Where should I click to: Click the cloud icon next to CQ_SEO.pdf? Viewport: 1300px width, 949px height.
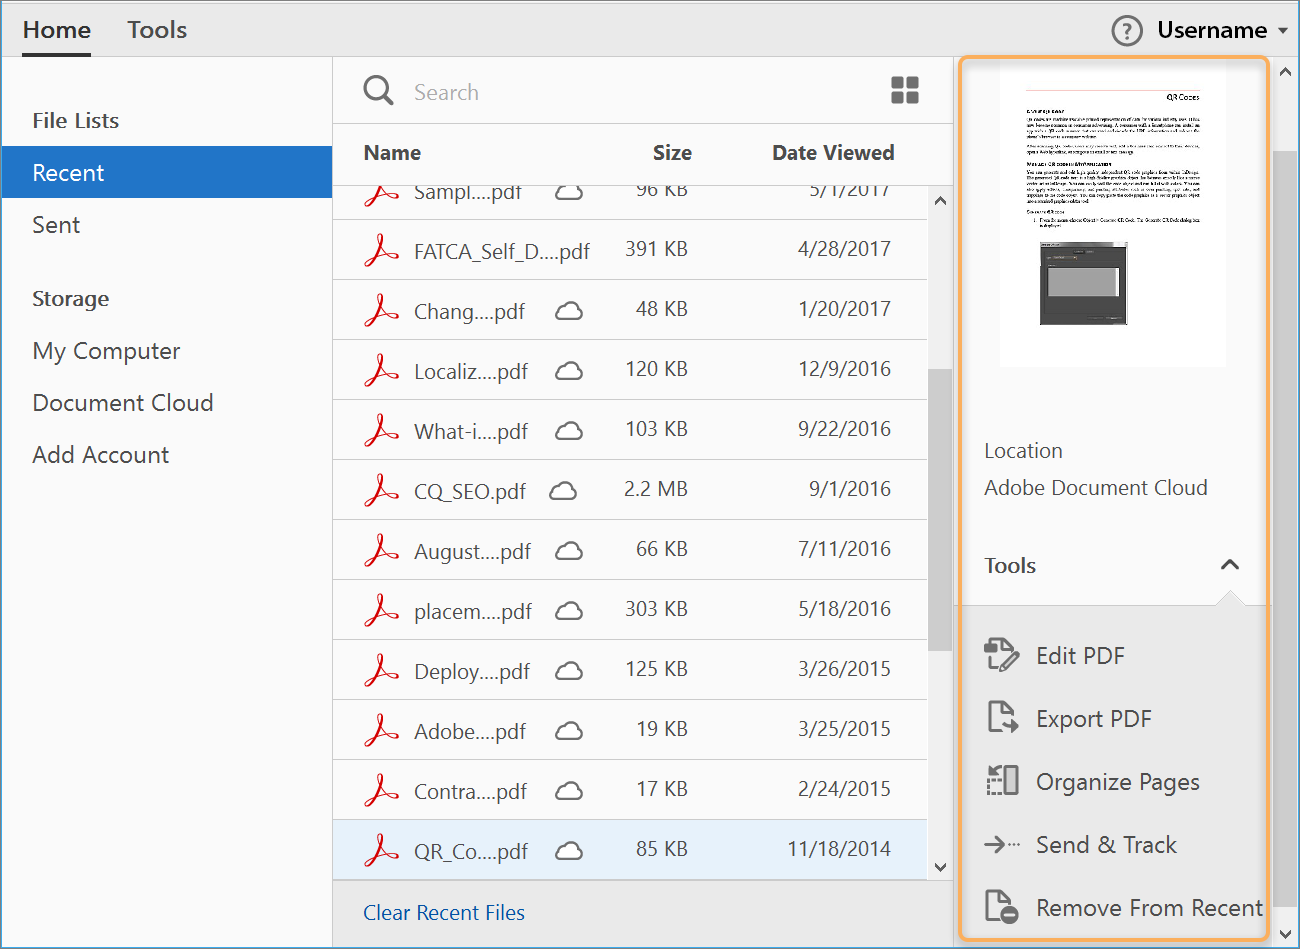point(563,489)
